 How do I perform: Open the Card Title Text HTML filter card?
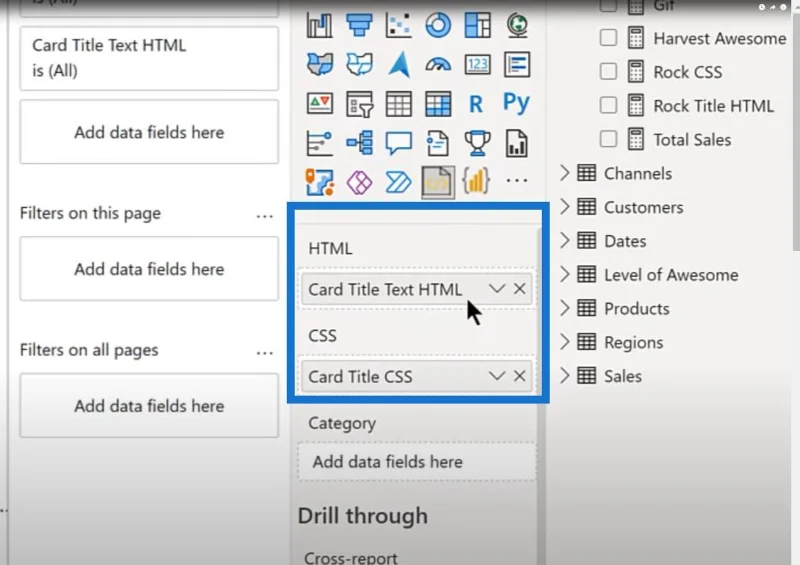tap(149, 58)
